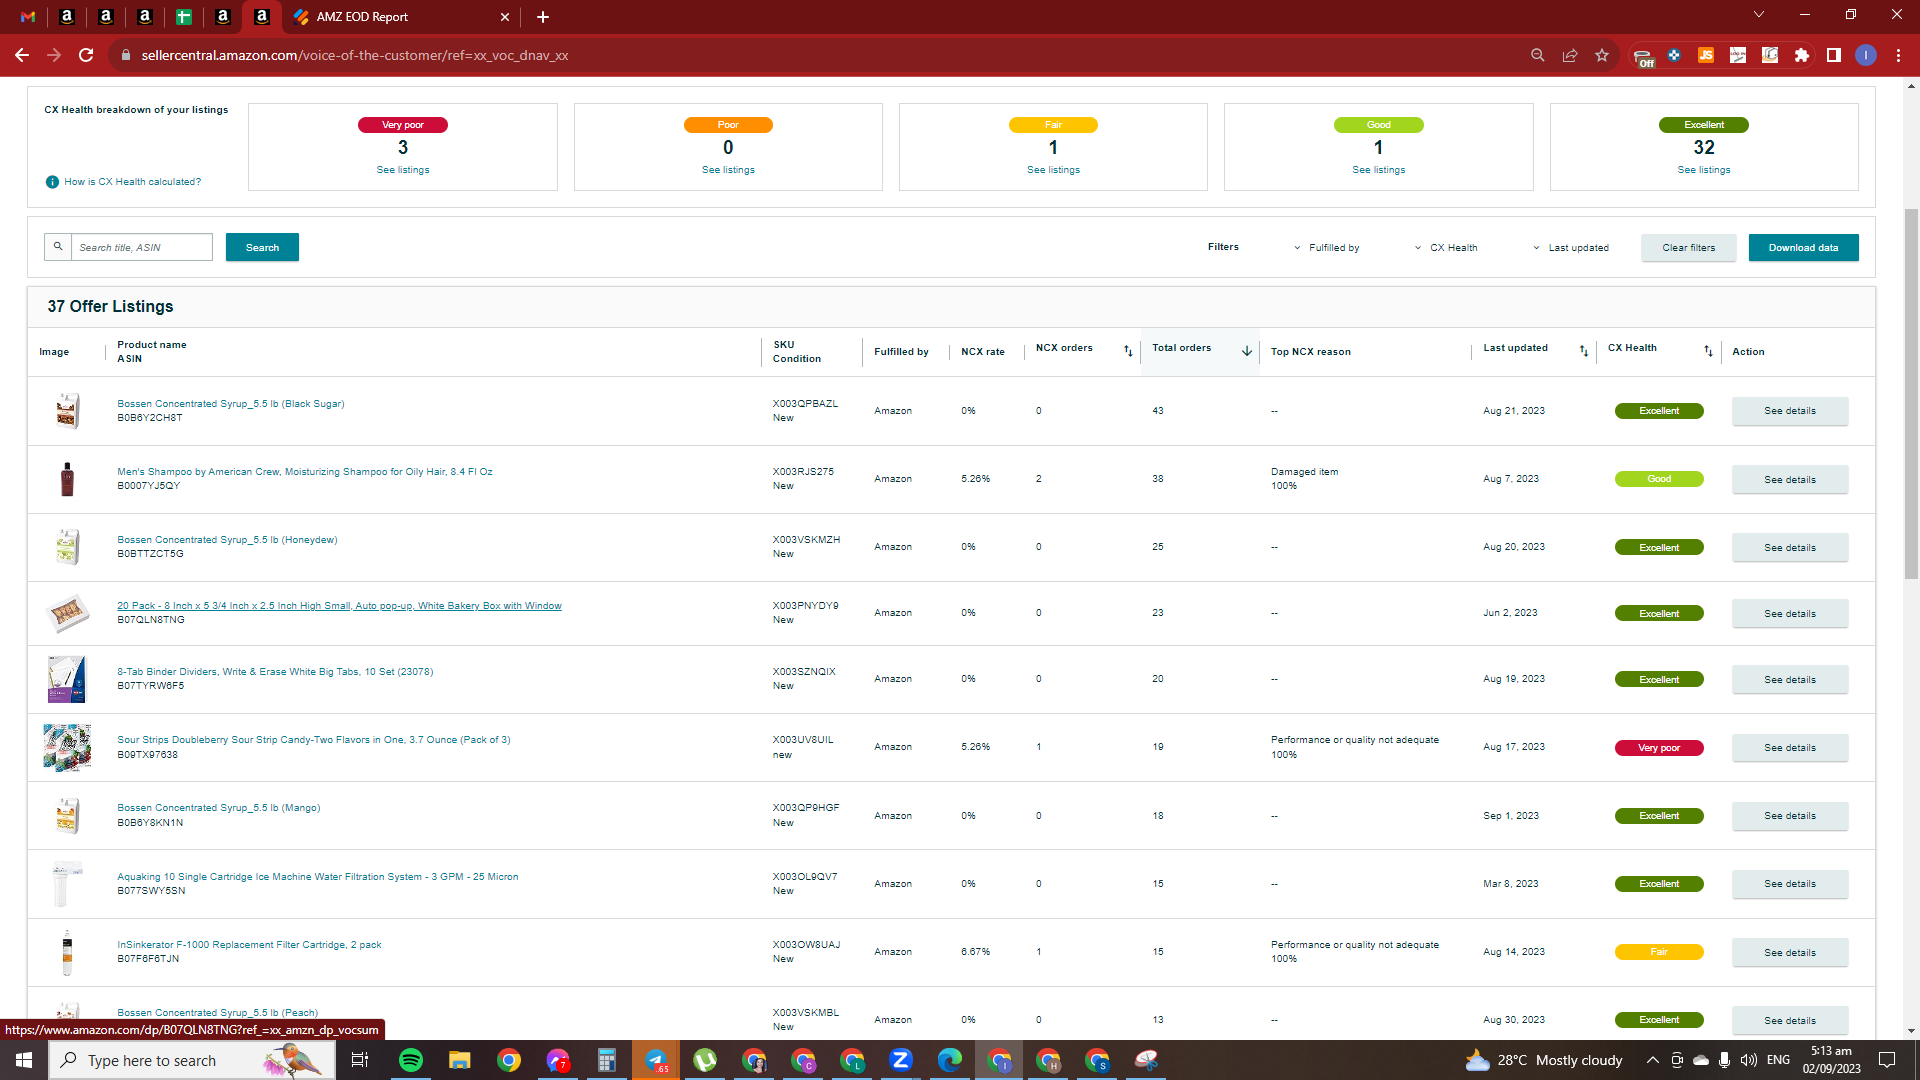
Task: Open the tab search chevron
Action: tap(1759, 14)
